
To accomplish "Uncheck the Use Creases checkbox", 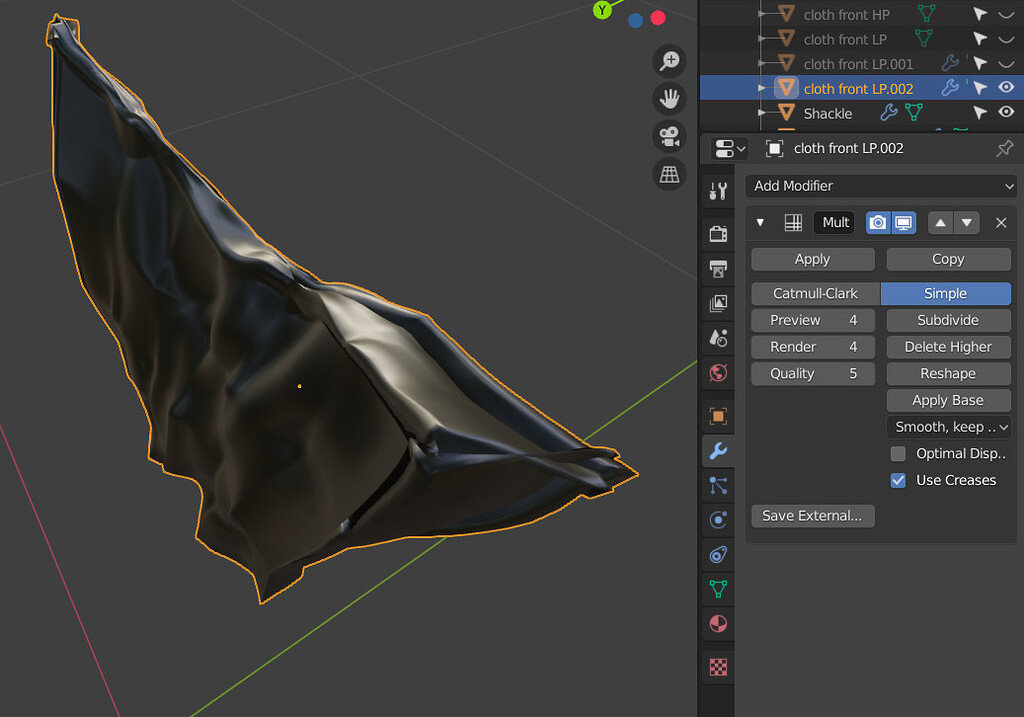I will pos(899,480).
